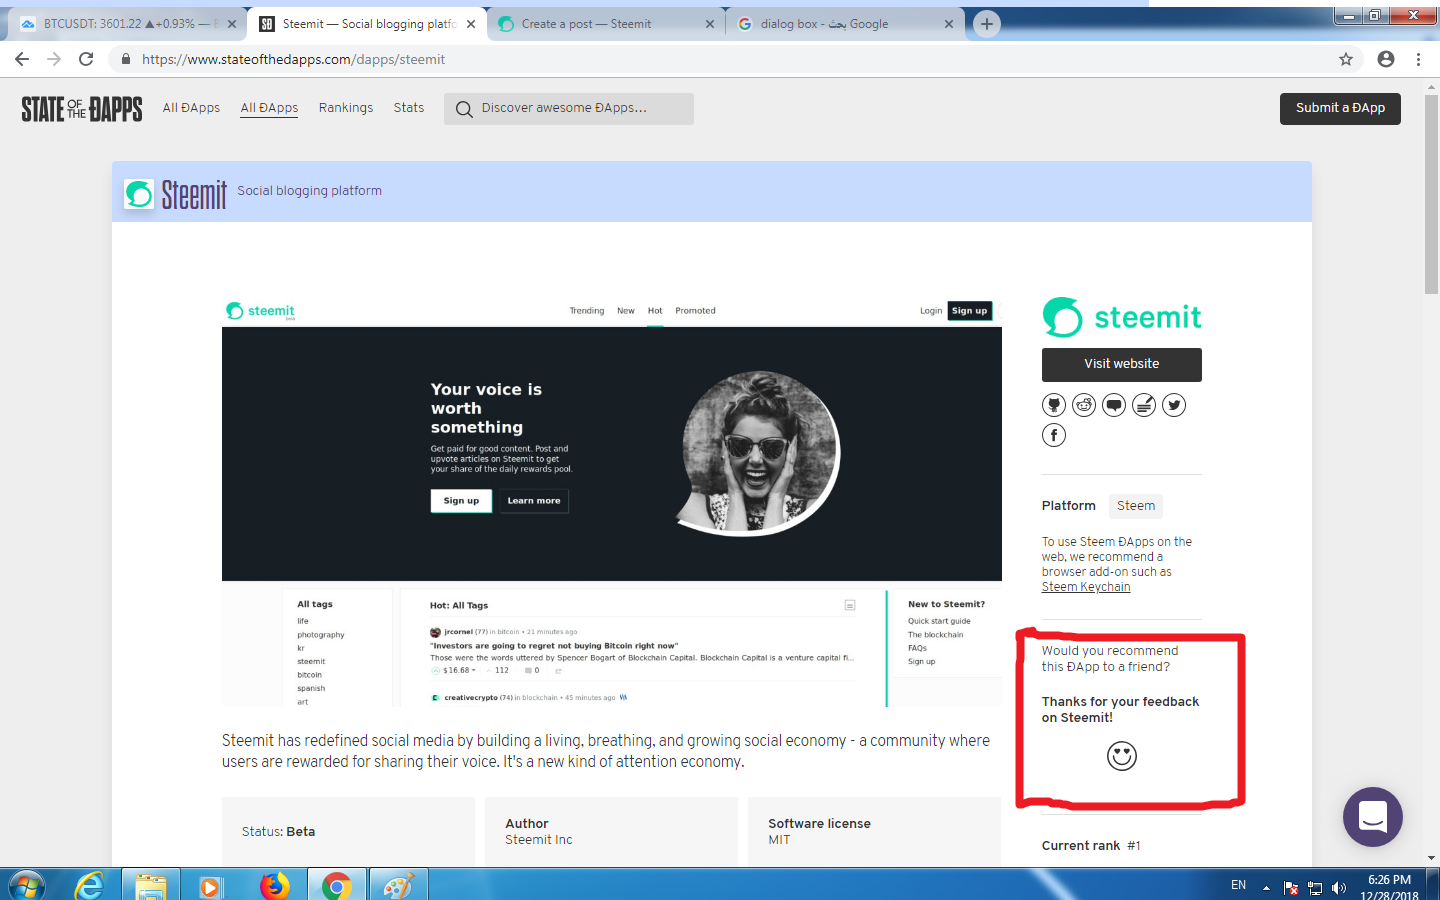Show hidden system tray icons
Screen dimensions: 1440x900
(1266, 887)
